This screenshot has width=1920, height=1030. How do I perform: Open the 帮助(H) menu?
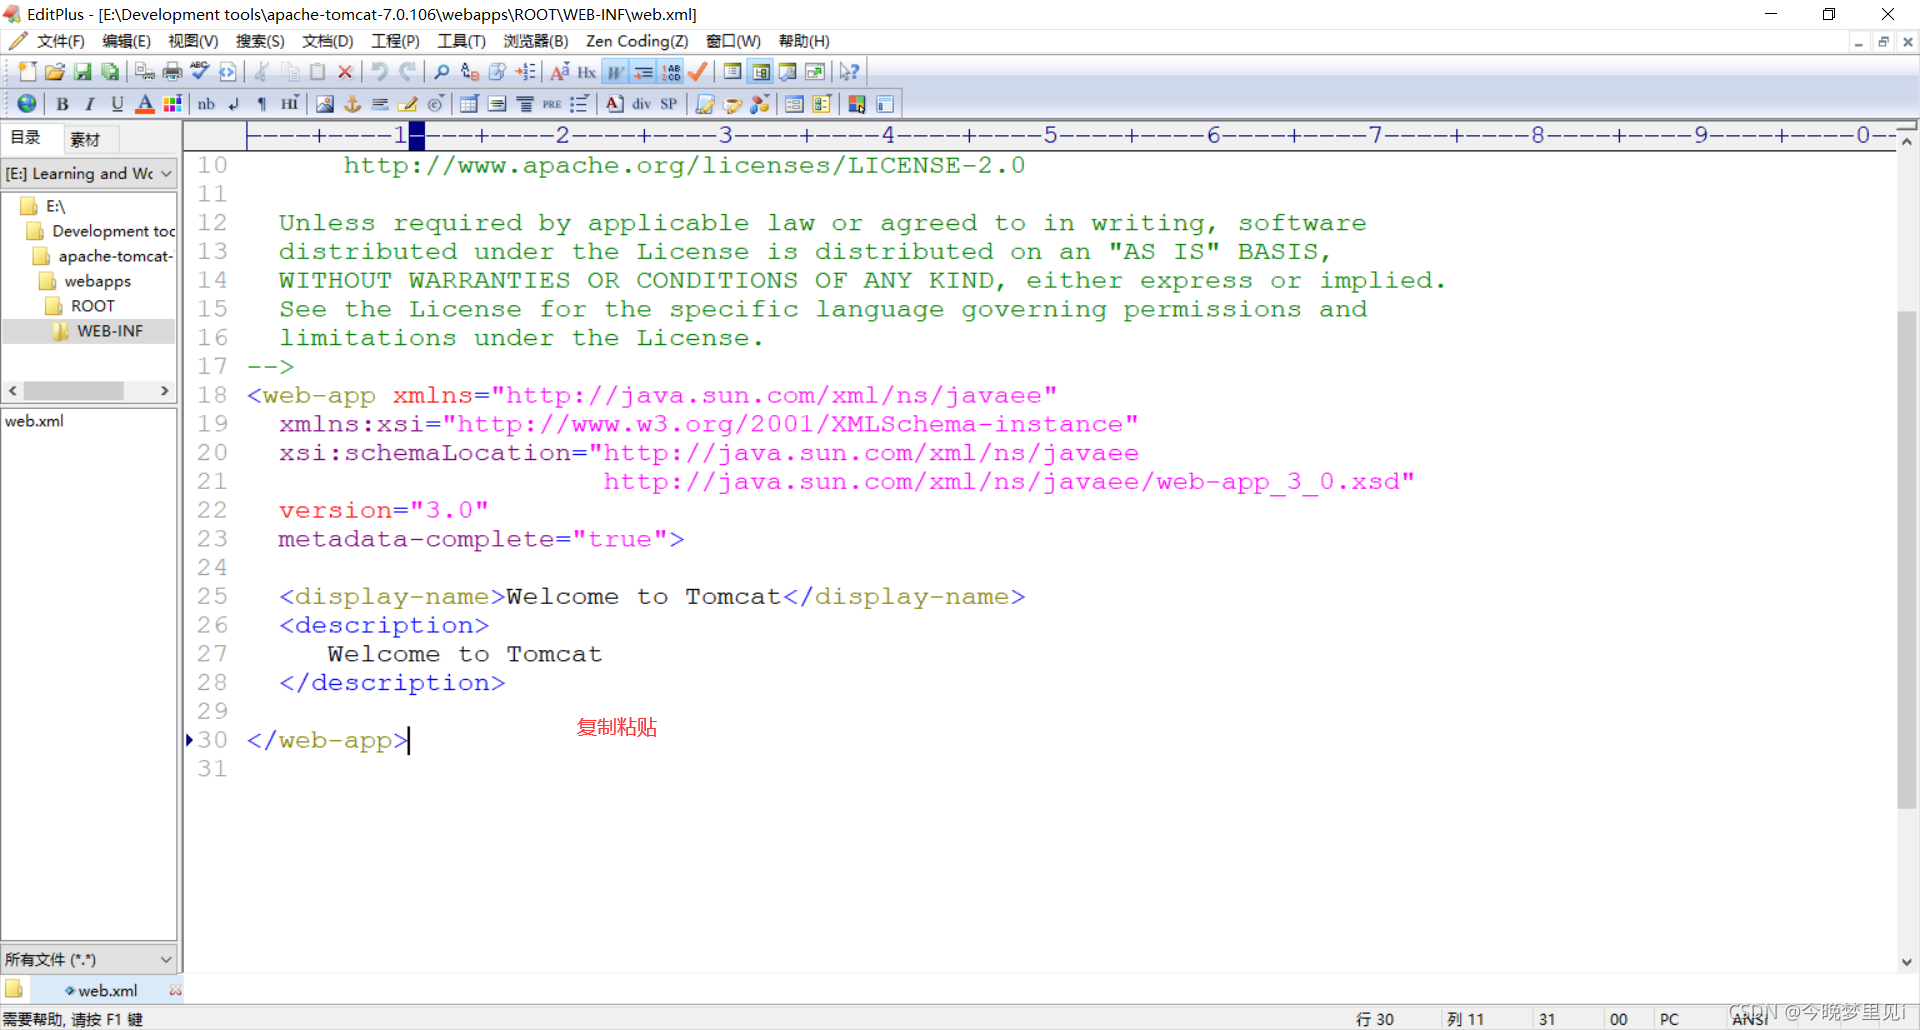pyautogui.click(x=804, y=41)
